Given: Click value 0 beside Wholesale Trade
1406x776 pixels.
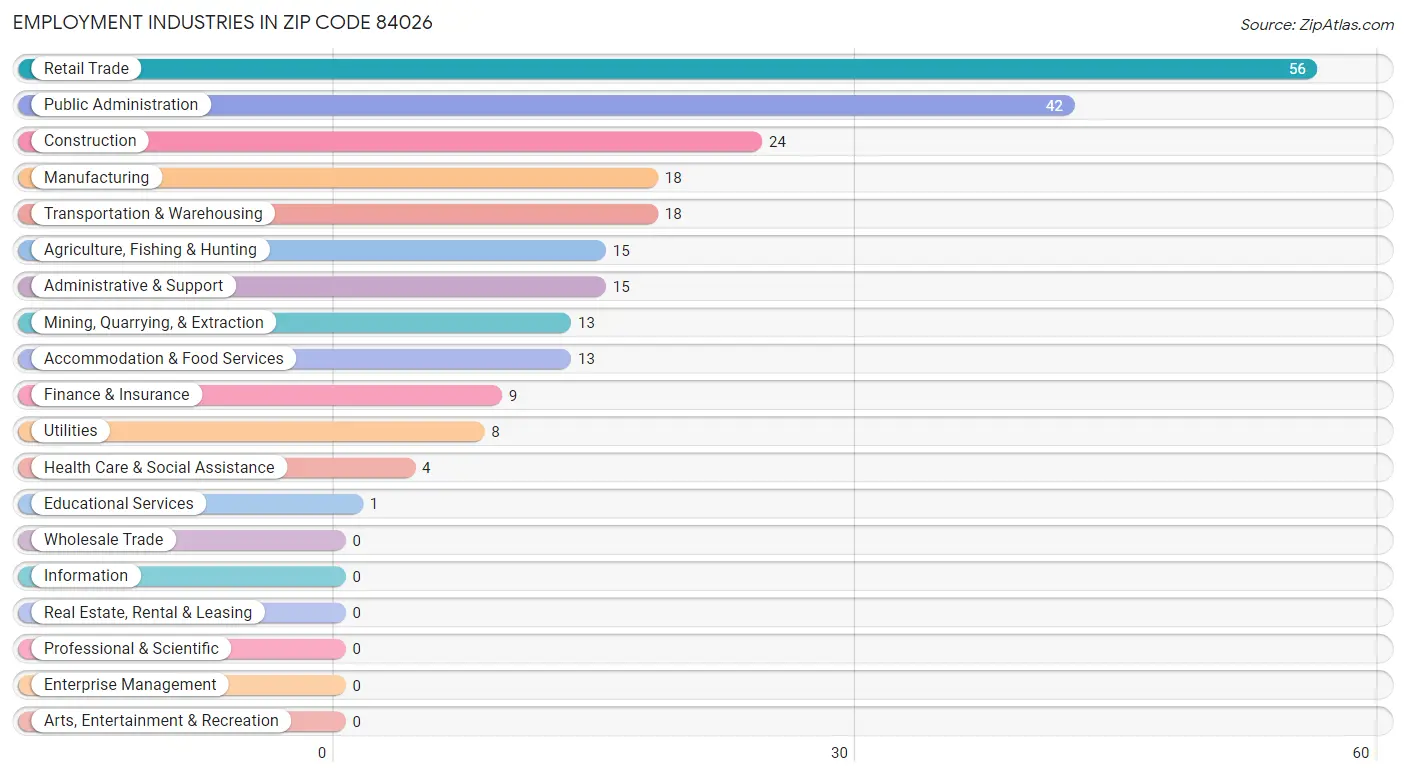Looking at the screenshot, I should [356, 540].
